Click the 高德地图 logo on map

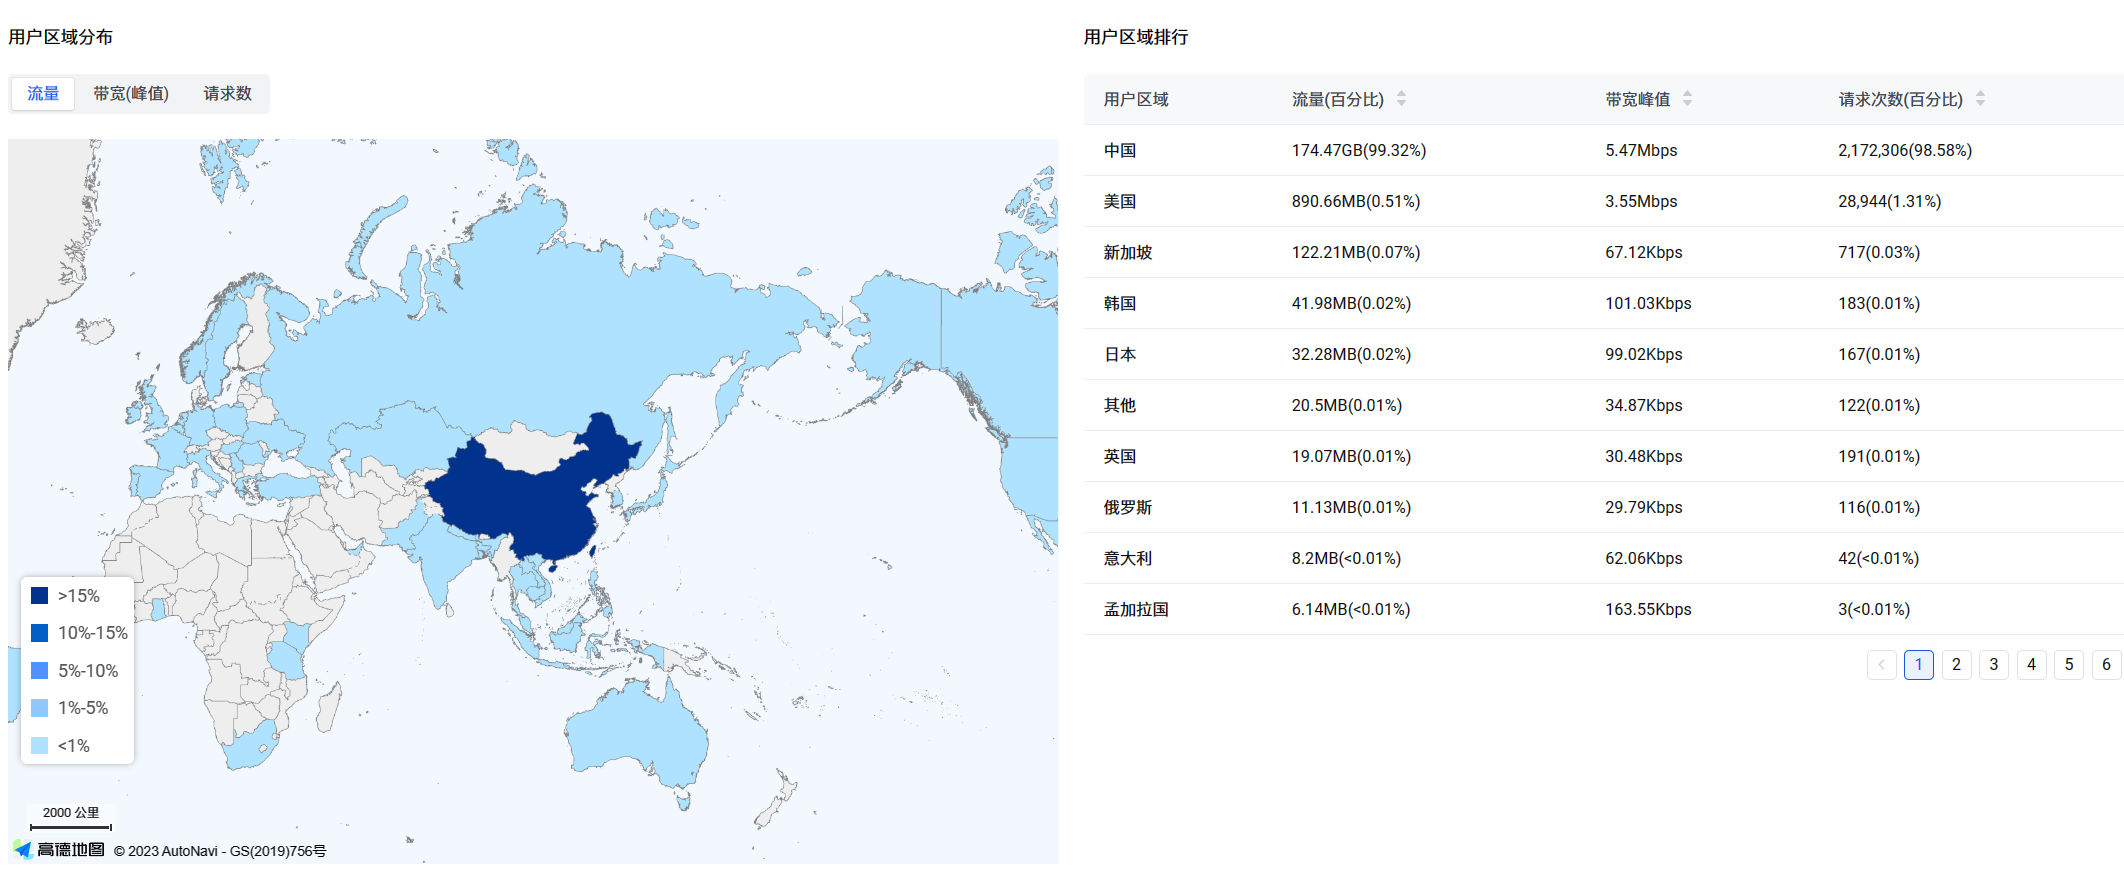(60, 850)
